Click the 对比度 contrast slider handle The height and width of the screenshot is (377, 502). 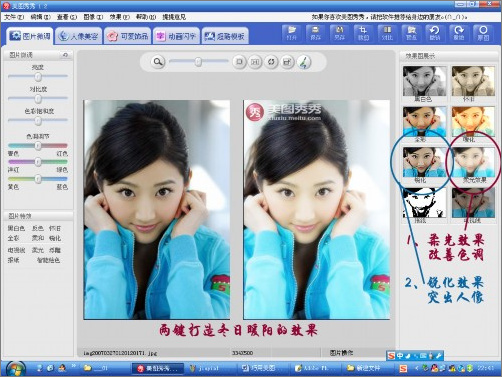pyautogui.click(x=38, y=99)
